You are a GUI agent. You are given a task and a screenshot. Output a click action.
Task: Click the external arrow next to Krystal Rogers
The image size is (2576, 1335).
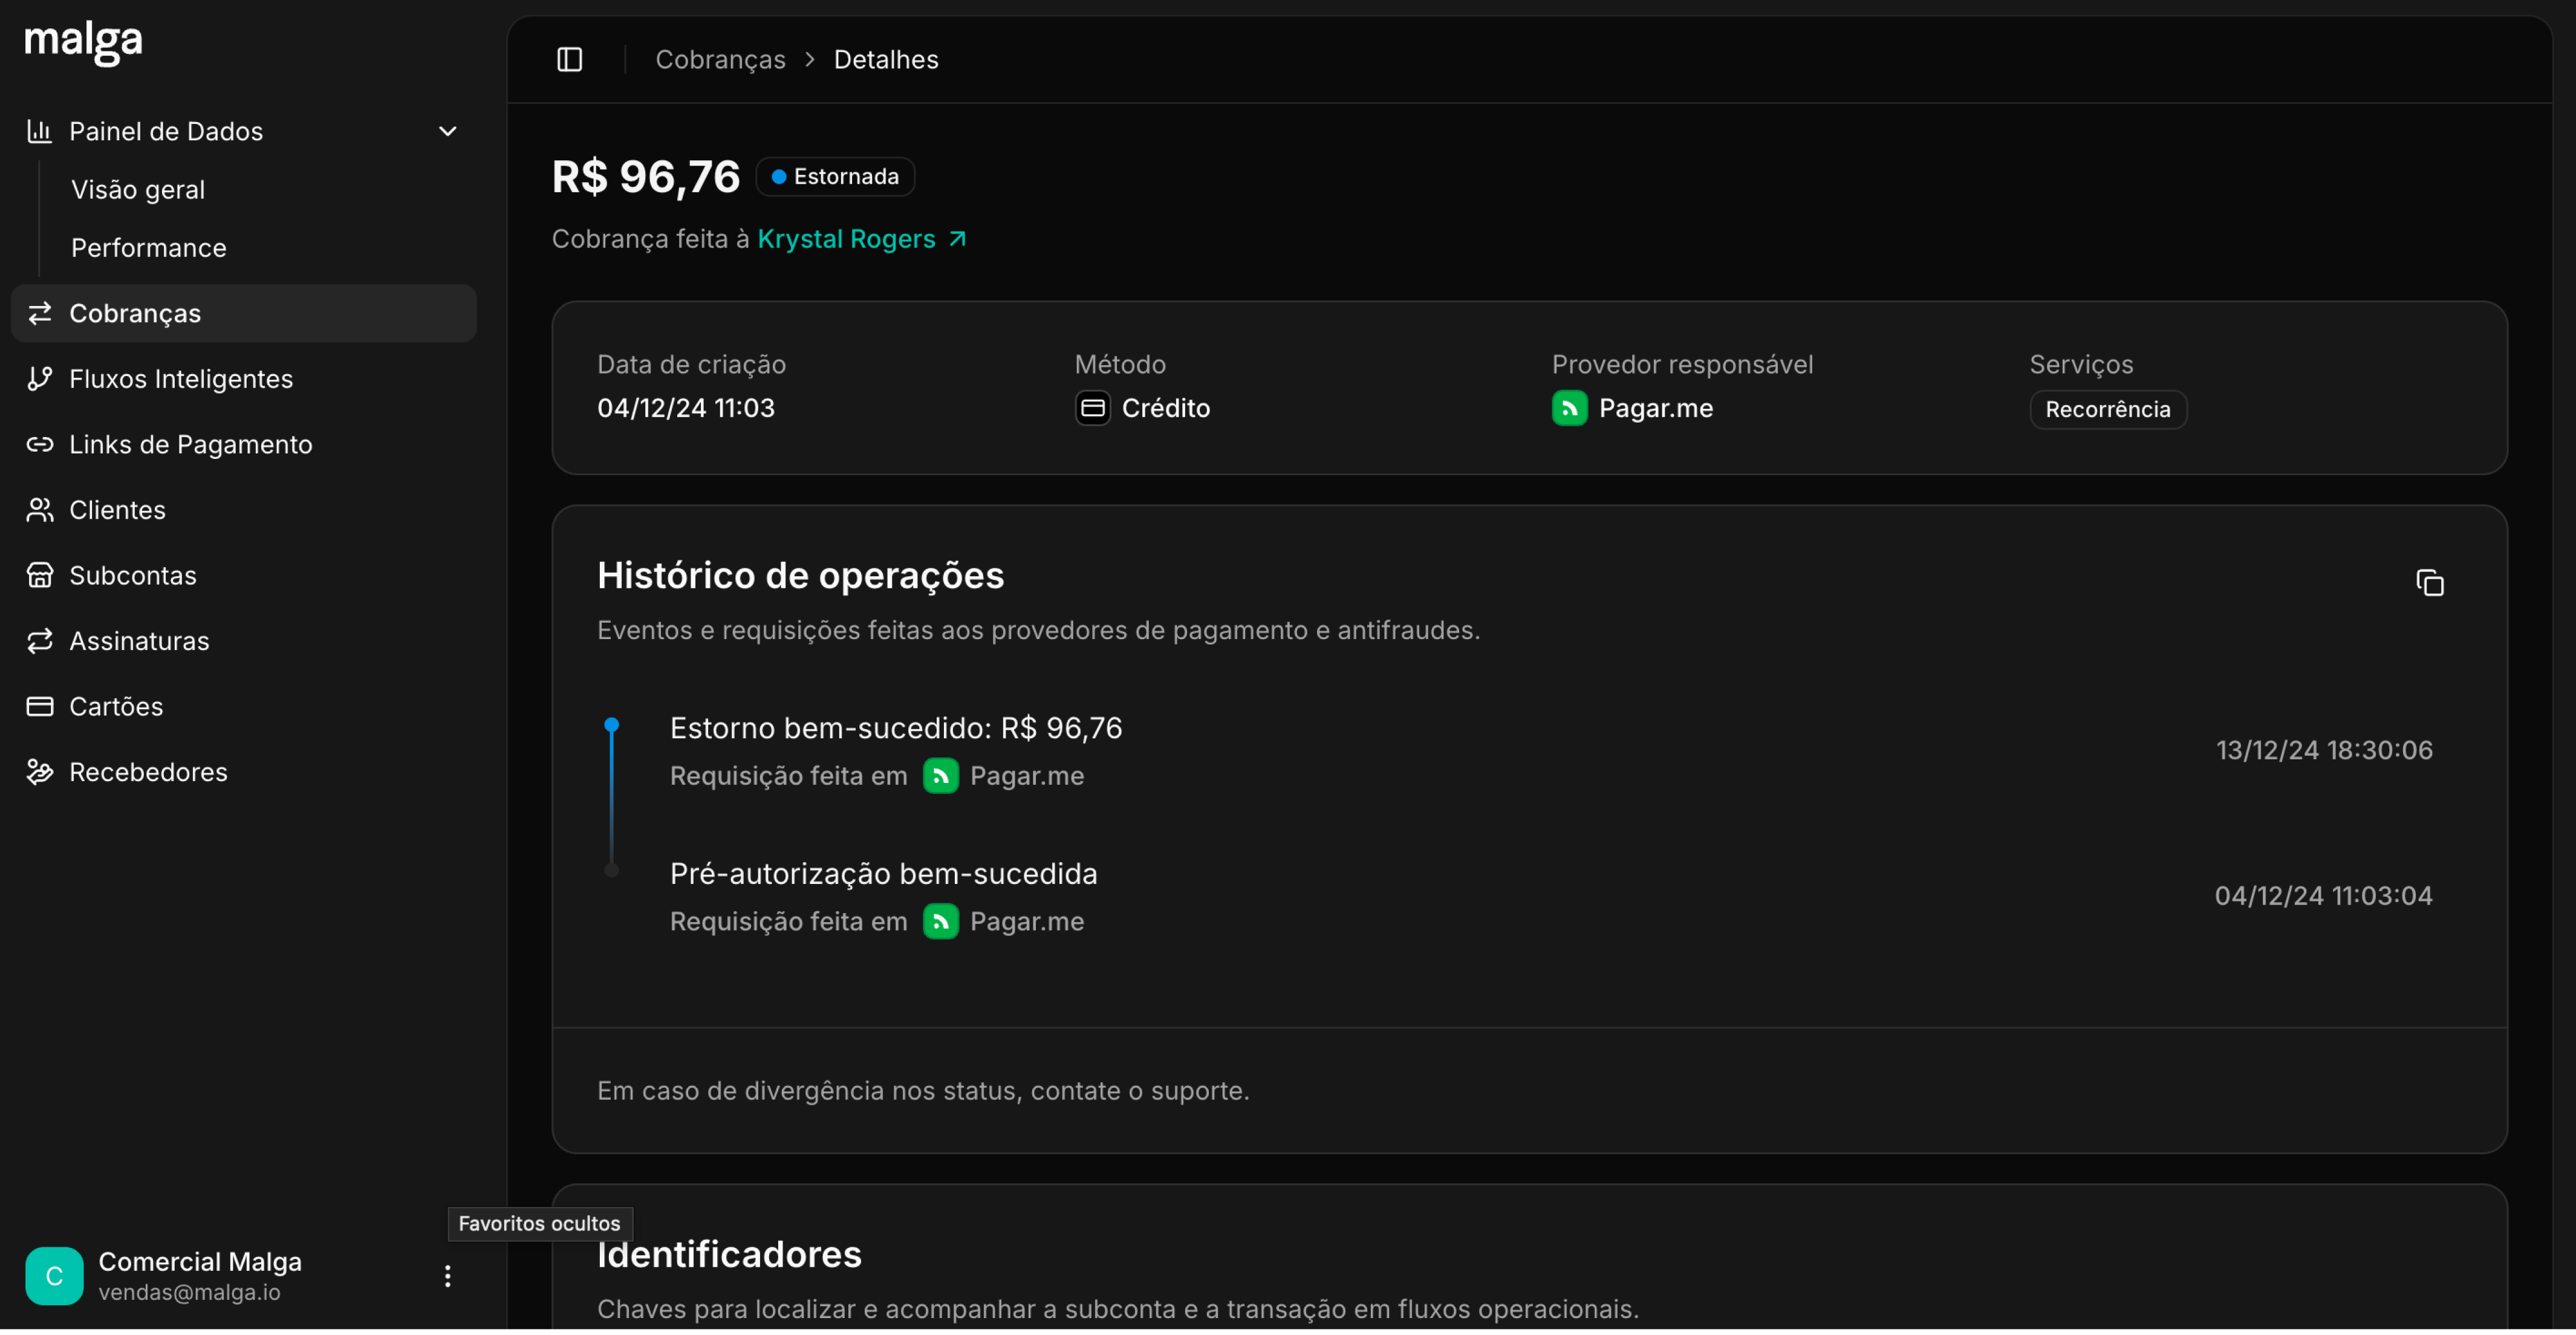pos(957,239)
